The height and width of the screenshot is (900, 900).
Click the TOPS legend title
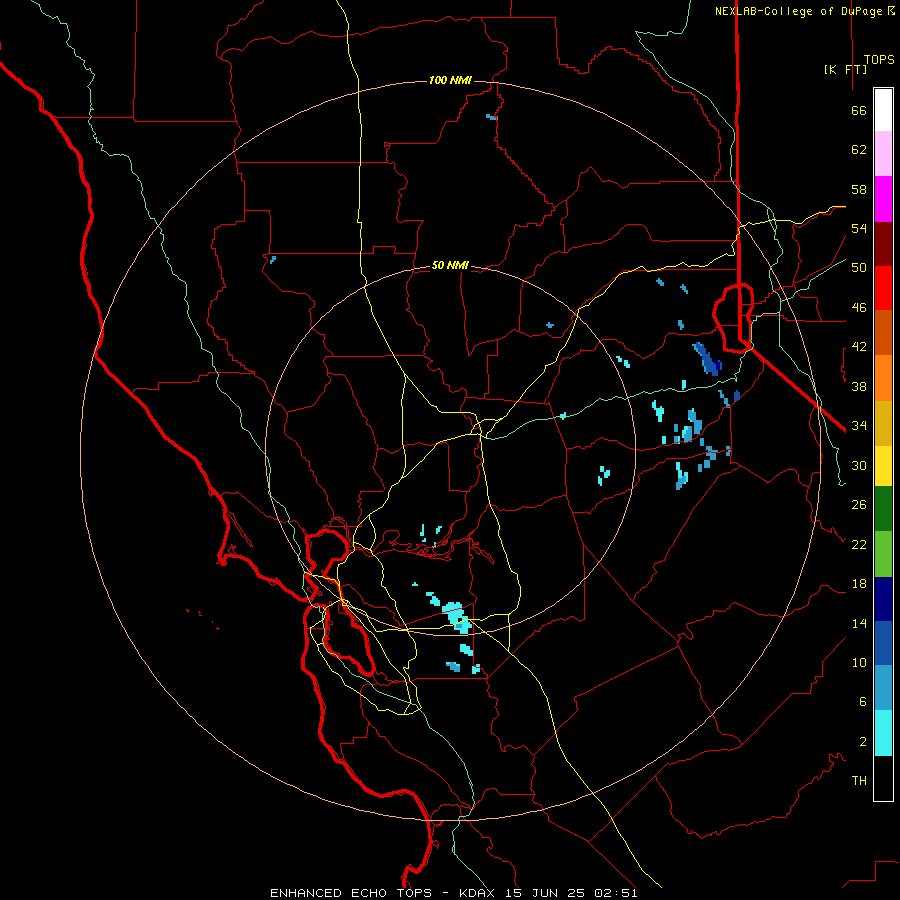click(x=879, y=59)
